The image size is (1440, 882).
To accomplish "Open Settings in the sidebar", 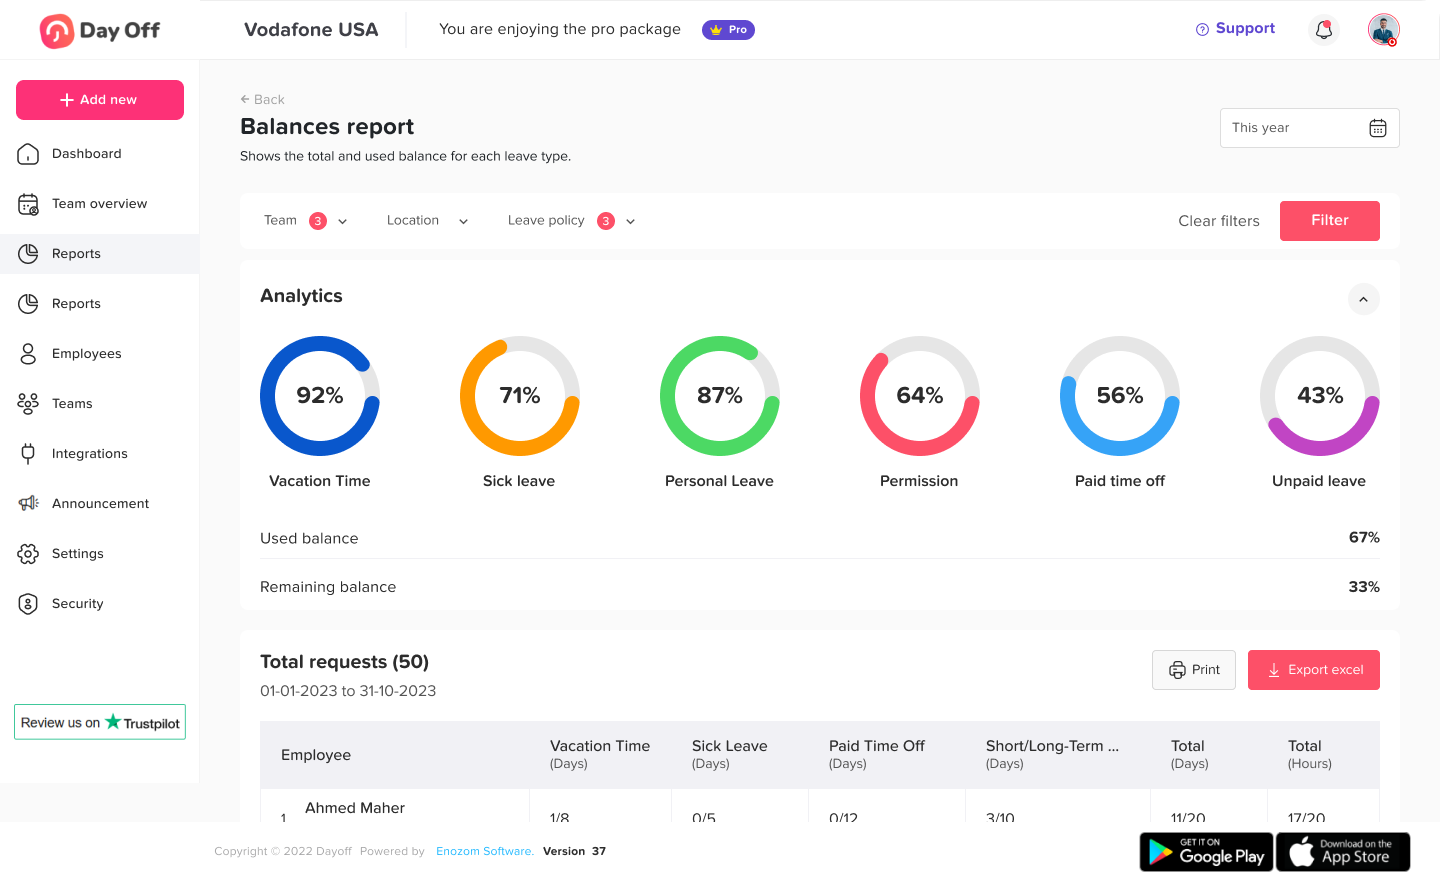I will coord(77,554).
